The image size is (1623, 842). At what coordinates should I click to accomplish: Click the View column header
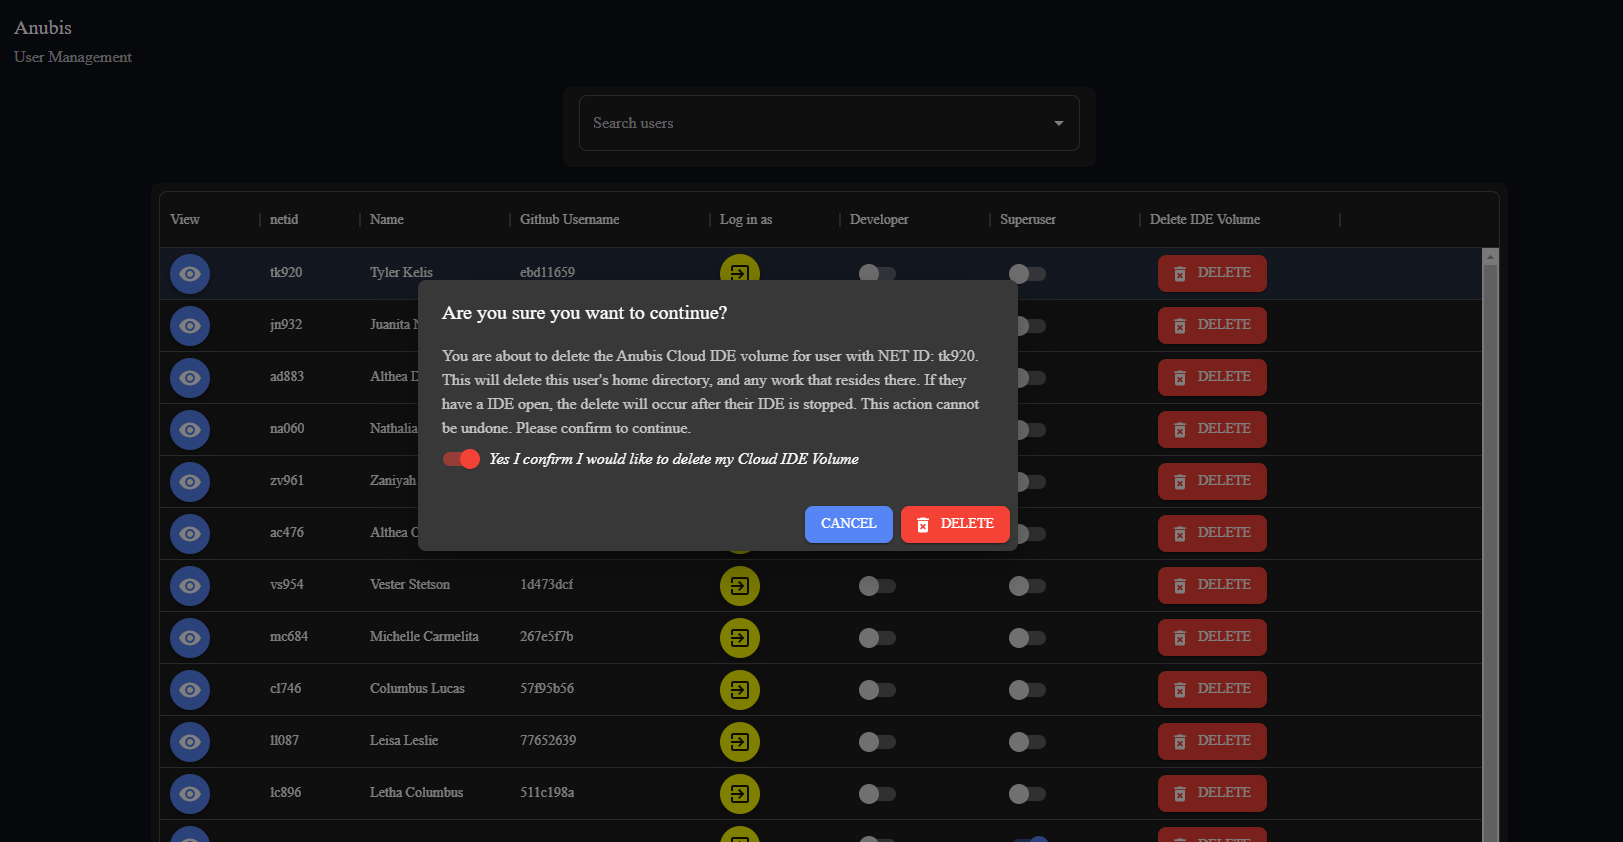pyautogui.click(x=185, y=220)
